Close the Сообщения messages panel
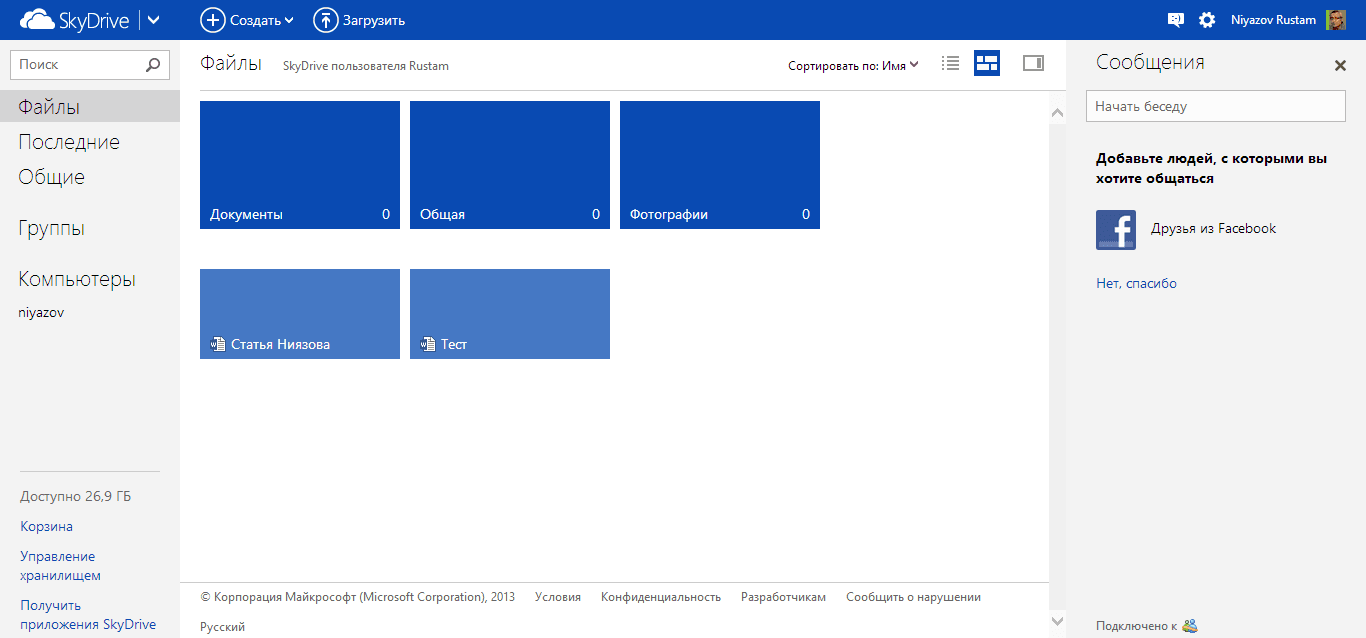The image size is (1366, 638). (x=1341, y=66)
